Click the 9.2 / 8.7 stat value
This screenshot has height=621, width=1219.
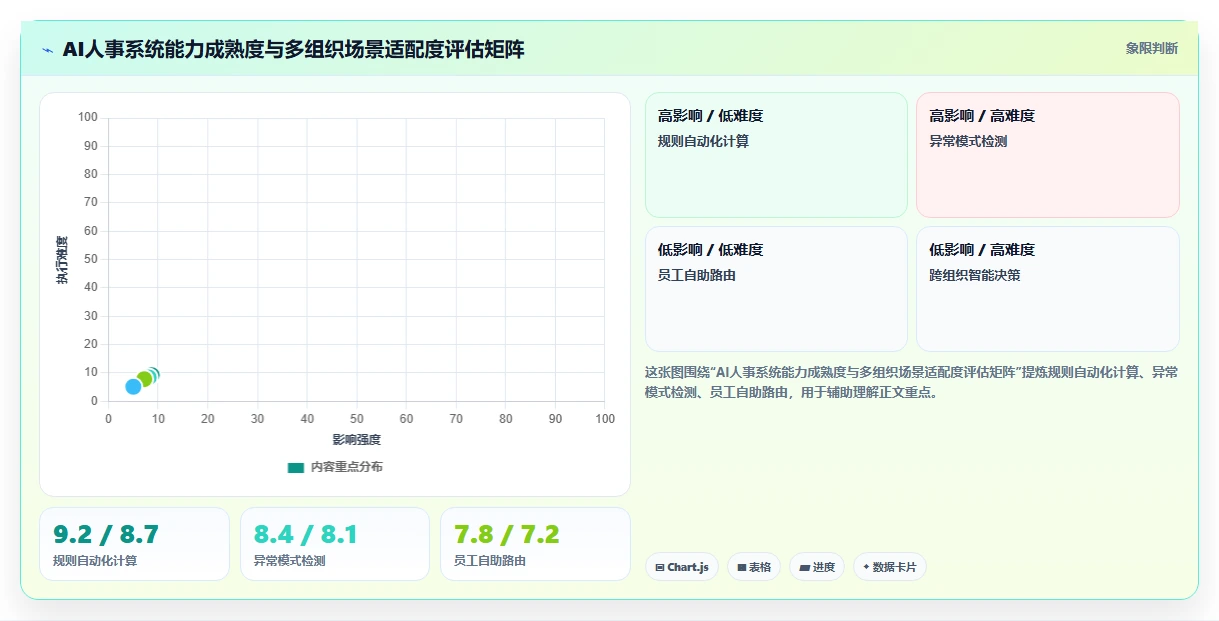point(106,534)
